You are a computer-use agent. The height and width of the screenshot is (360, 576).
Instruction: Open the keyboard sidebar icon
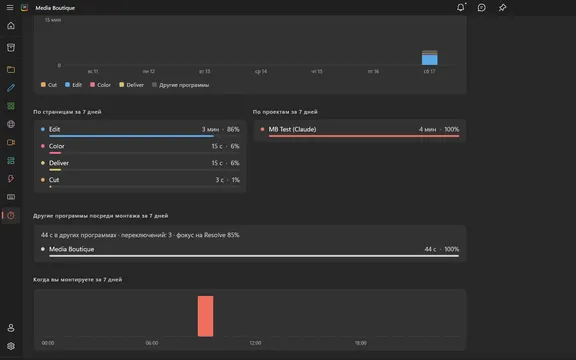pos(11,197)
